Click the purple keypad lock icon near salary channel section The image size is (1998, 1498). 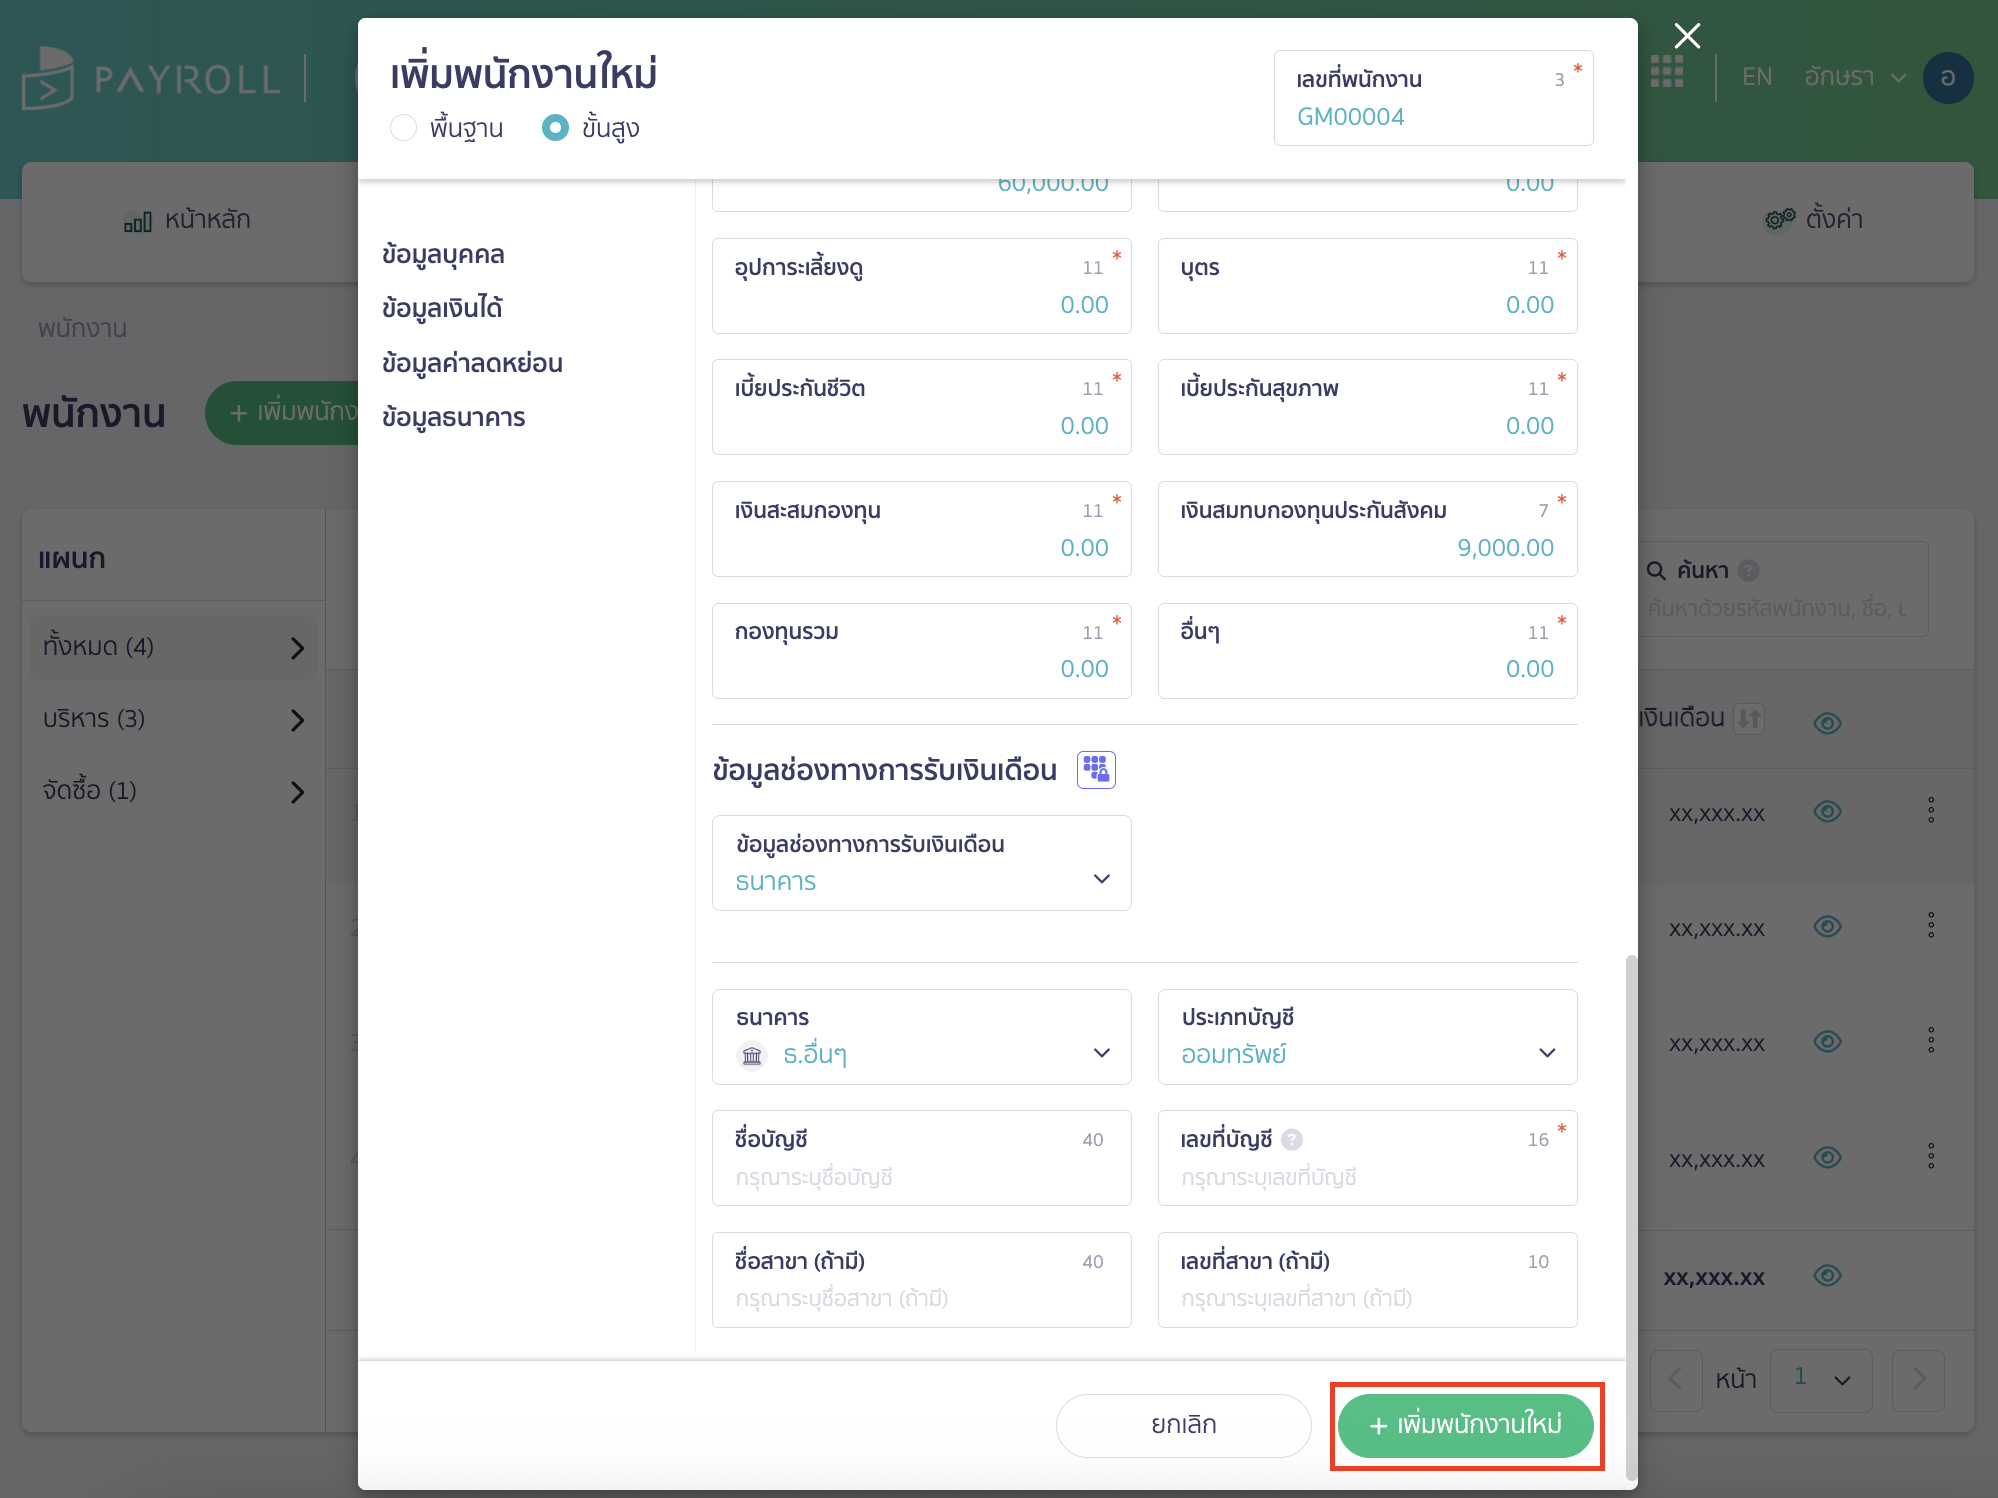pyautogui.click(x=1096, y=769)
